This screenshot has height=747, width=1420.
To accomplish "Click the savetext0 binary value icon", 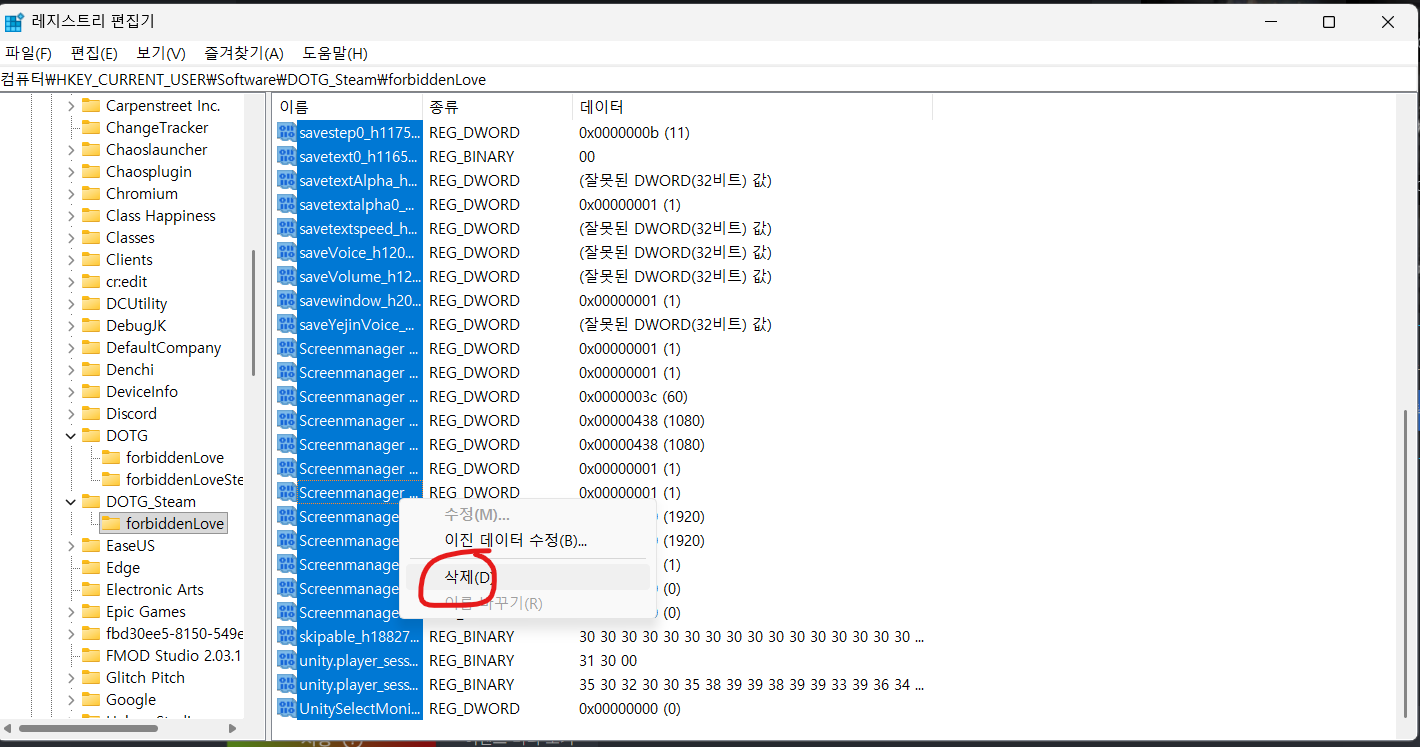I will [x=287, y=156].
